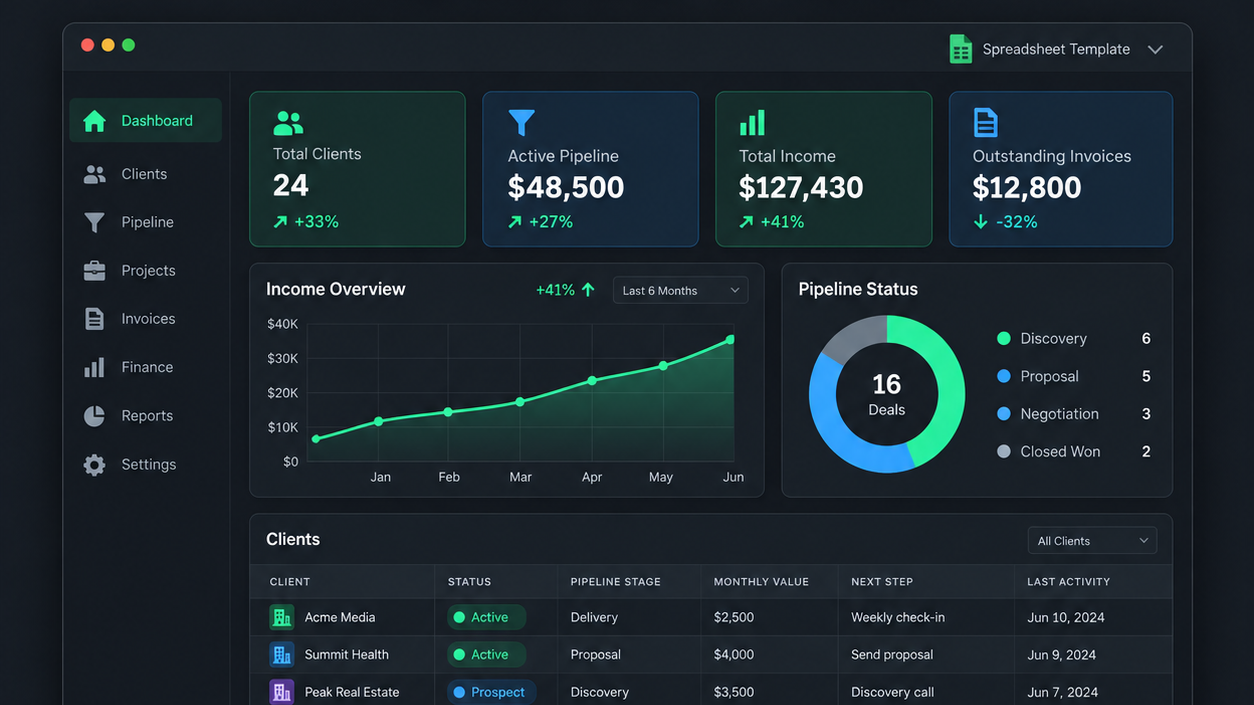Click the people icon on Total Clients card
The image size is (1254, 705).
288,123
